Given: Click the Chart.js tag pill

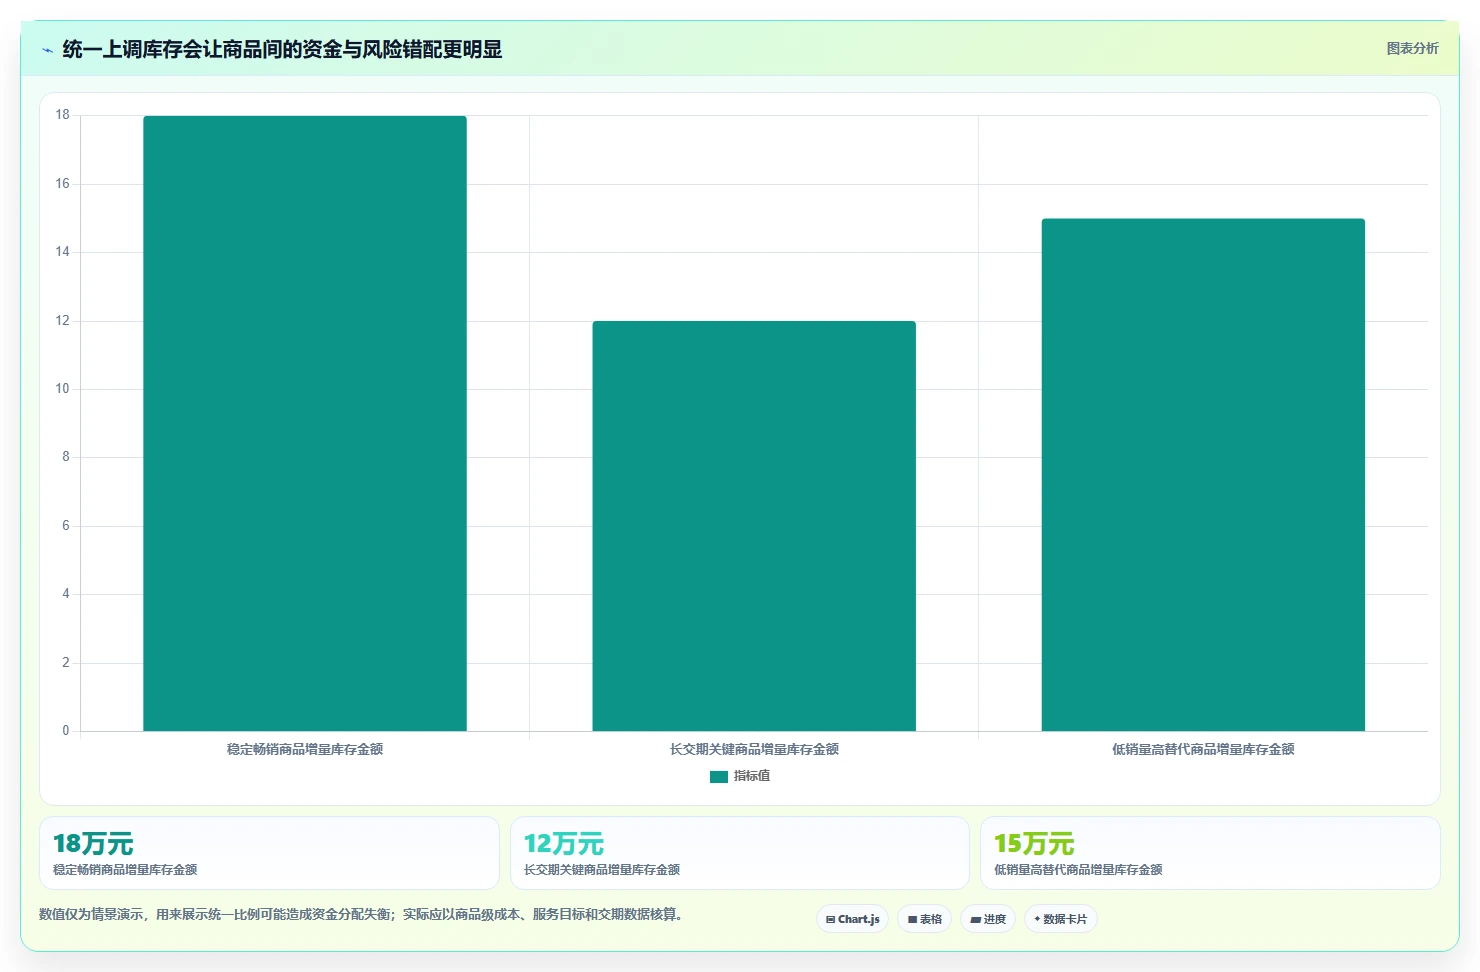Looking at the screenshot, I should (852, 919).
